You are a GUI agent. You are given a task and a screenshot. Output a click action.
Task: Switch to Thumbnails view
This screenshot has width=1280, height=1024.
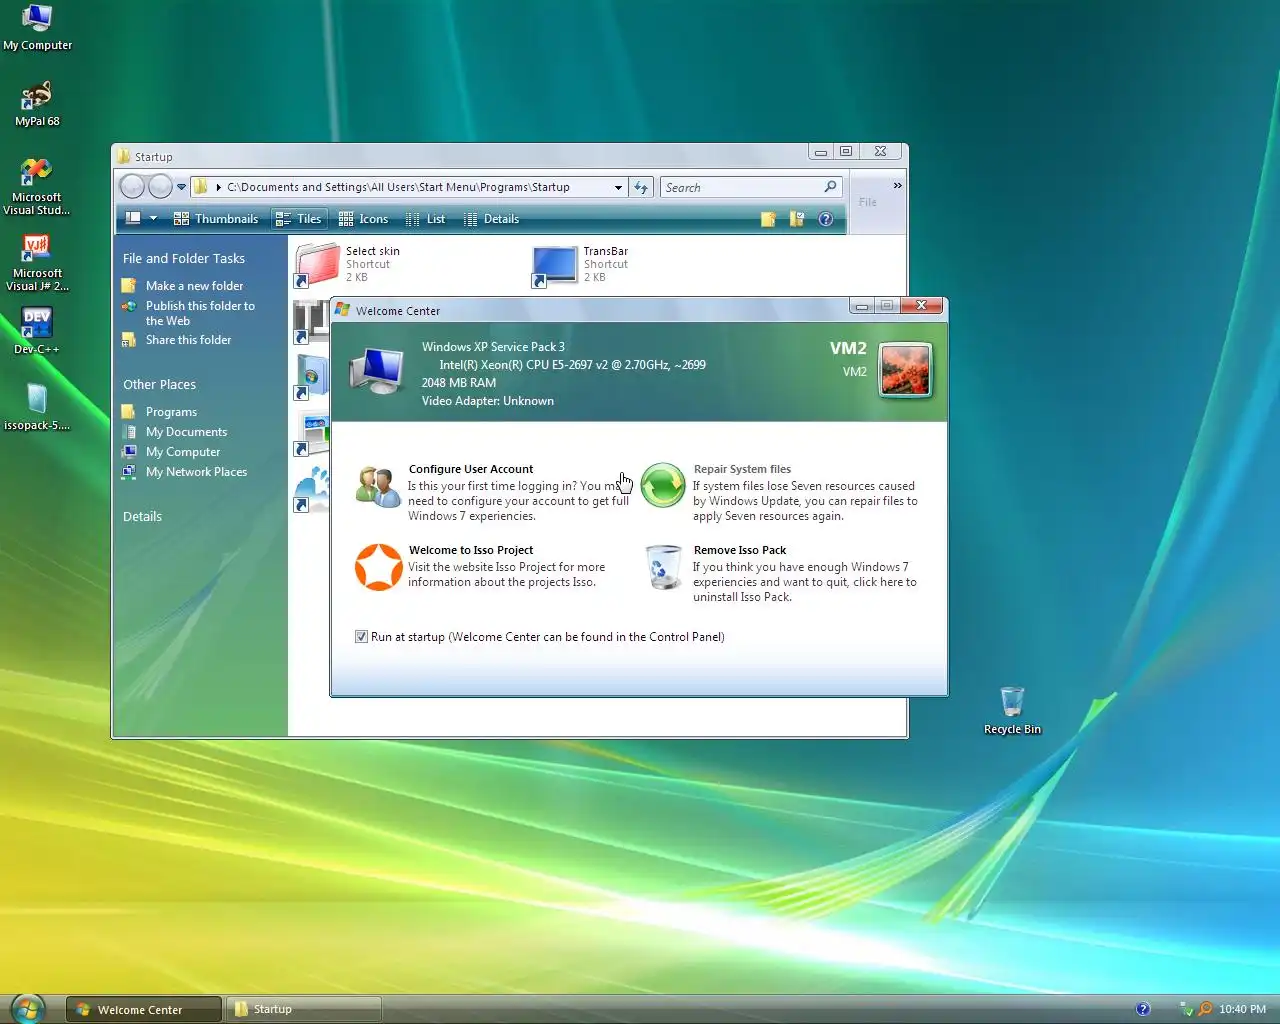[216, 219]
